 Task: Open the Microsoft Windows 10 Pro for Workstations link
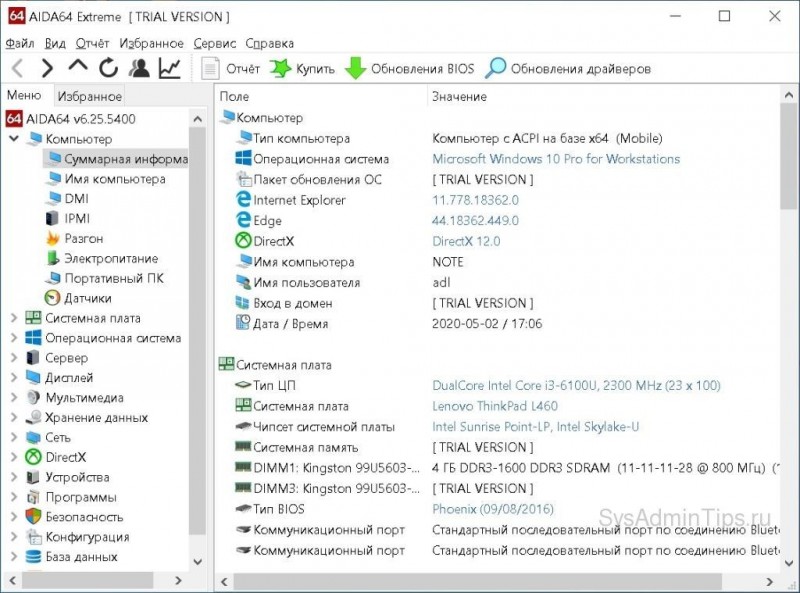point(556,159)
